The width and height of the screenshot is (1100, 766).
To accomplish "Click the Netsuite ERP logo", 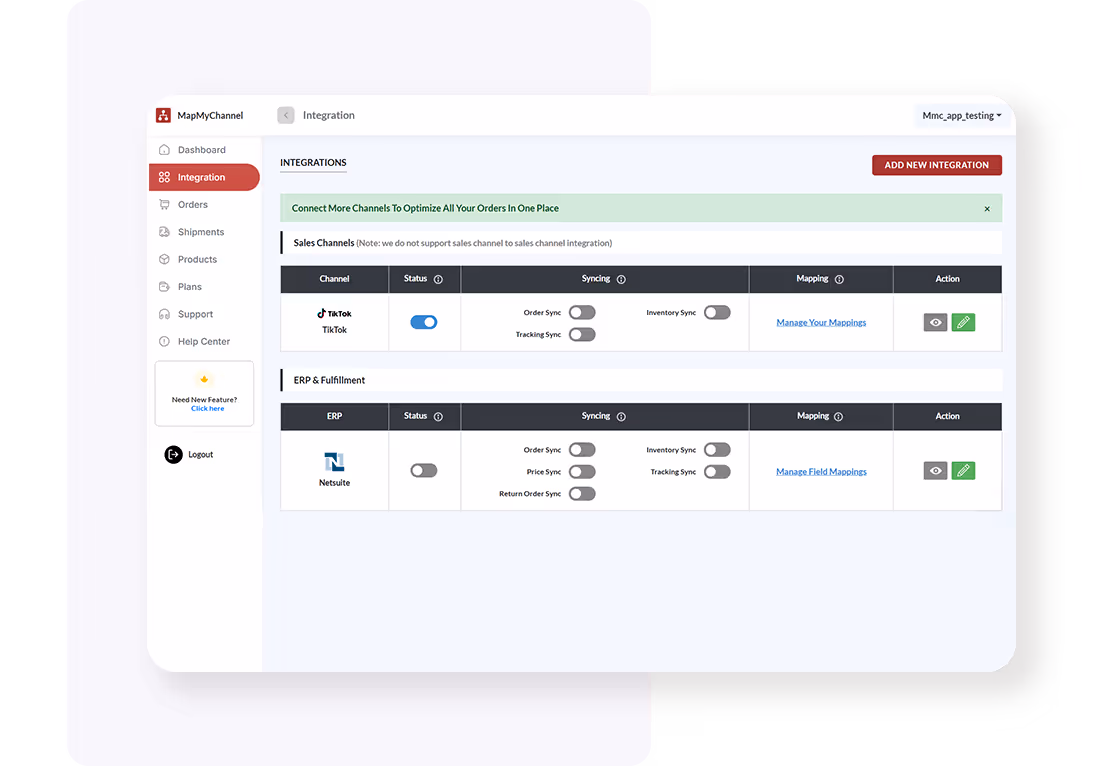I will (334, 462).
